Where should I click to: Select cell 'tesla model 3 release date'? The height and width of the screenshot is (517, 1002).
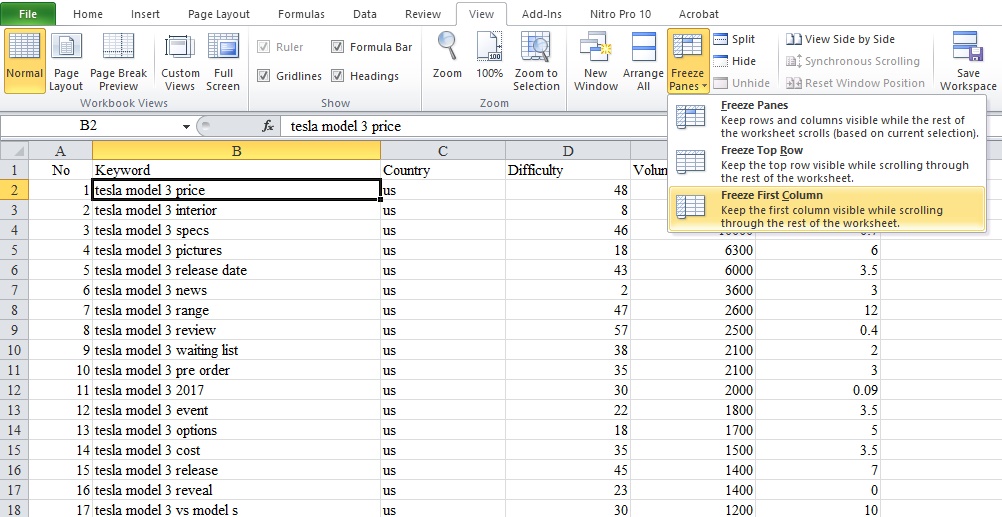tap(236, 270)
